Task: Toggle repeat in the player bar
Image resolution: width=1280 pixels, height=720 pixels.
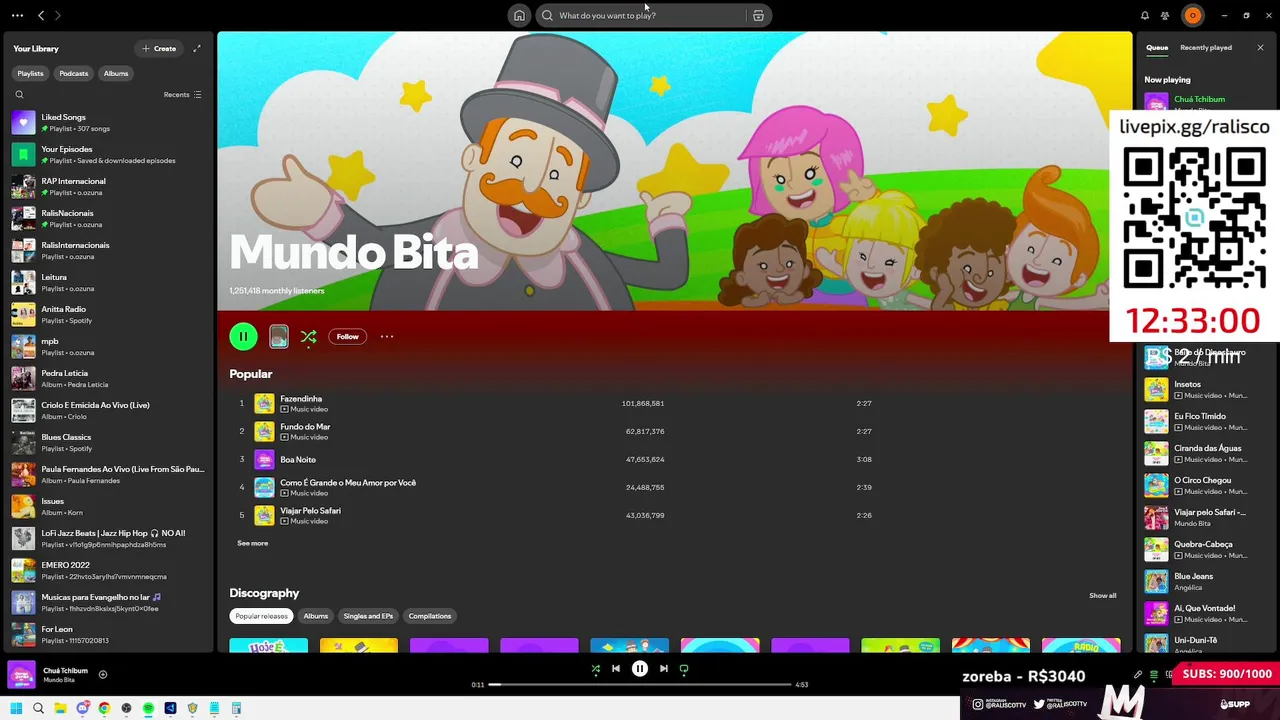Action: click(684, 669)
